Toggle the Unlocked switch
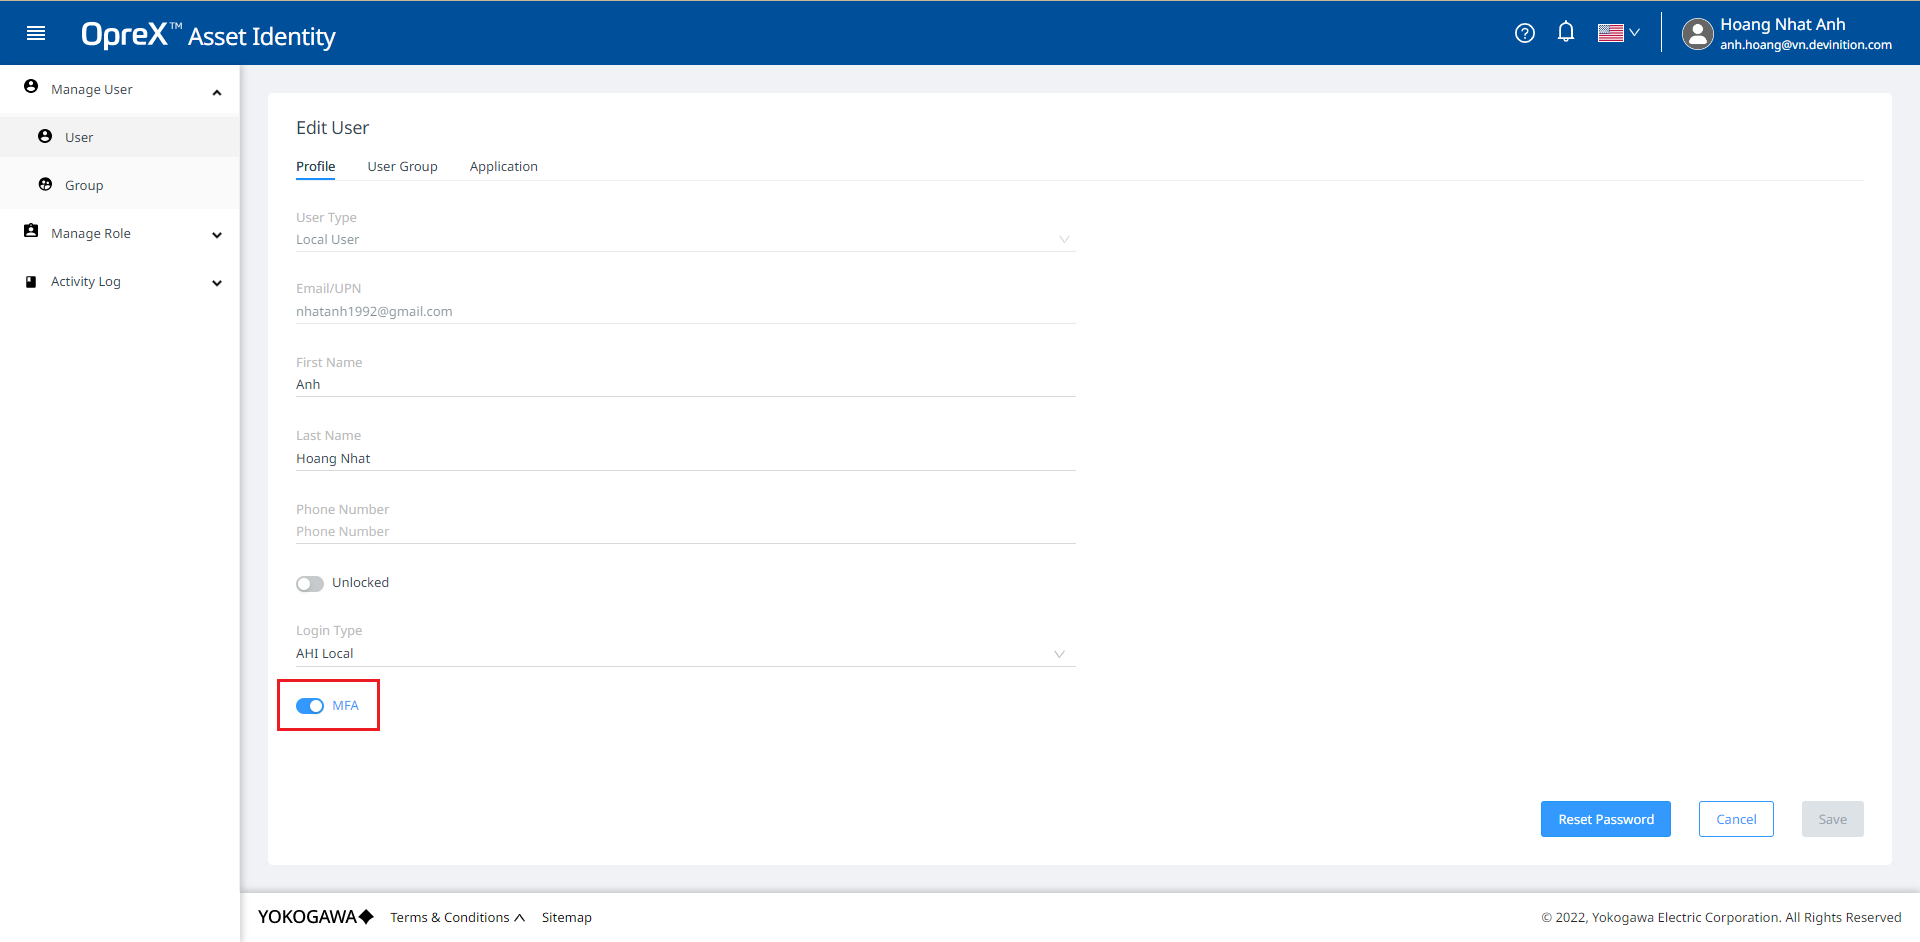The width and height of the screenshot is (1920, 942). pyautogui.click(x=310, y=584)
